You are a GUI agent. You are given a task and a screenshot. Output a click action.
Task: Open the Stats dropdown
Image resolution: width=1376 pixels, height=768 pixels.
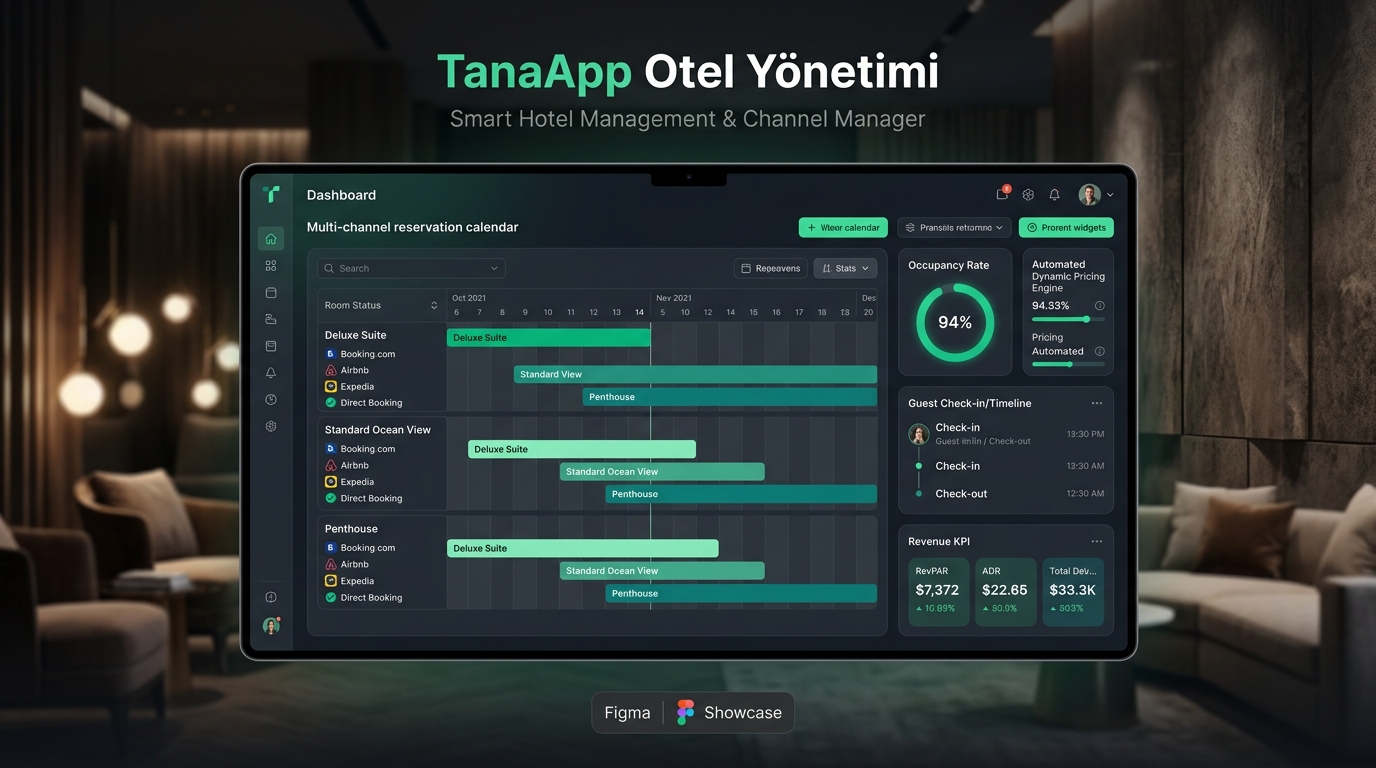(x=845, y=269)
